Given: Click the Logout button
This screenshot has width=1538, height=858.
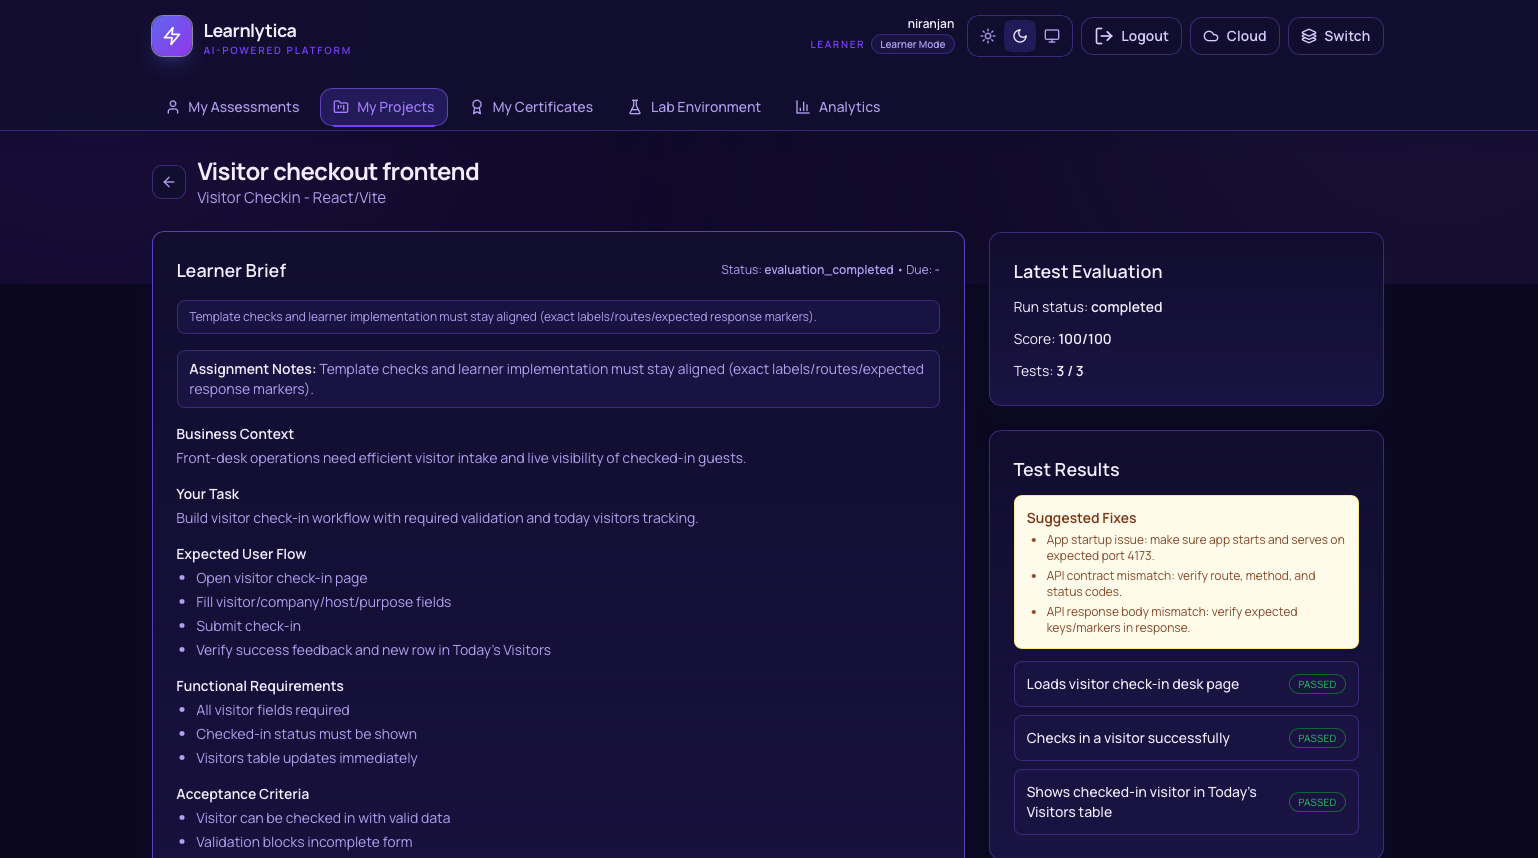Looking at the screenshot, I should coord(1131,35).
